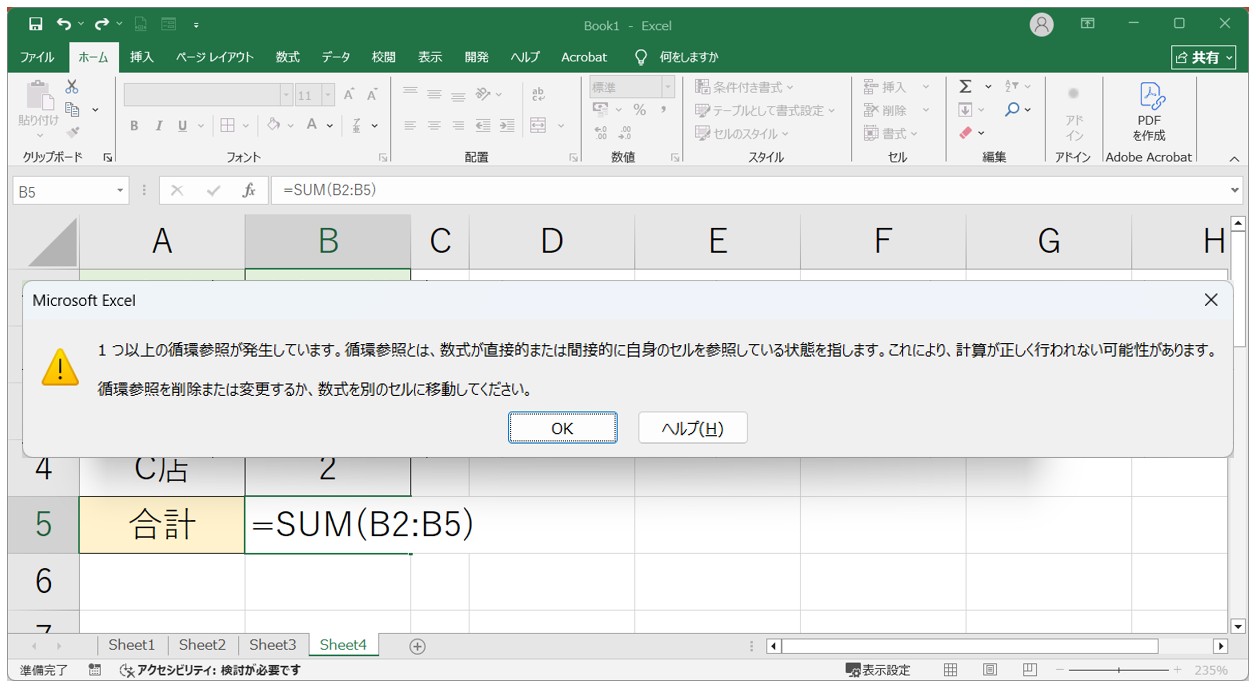1256x689 pixels.
Task: Open the number format 標準 dropdown
Action: 668,87
